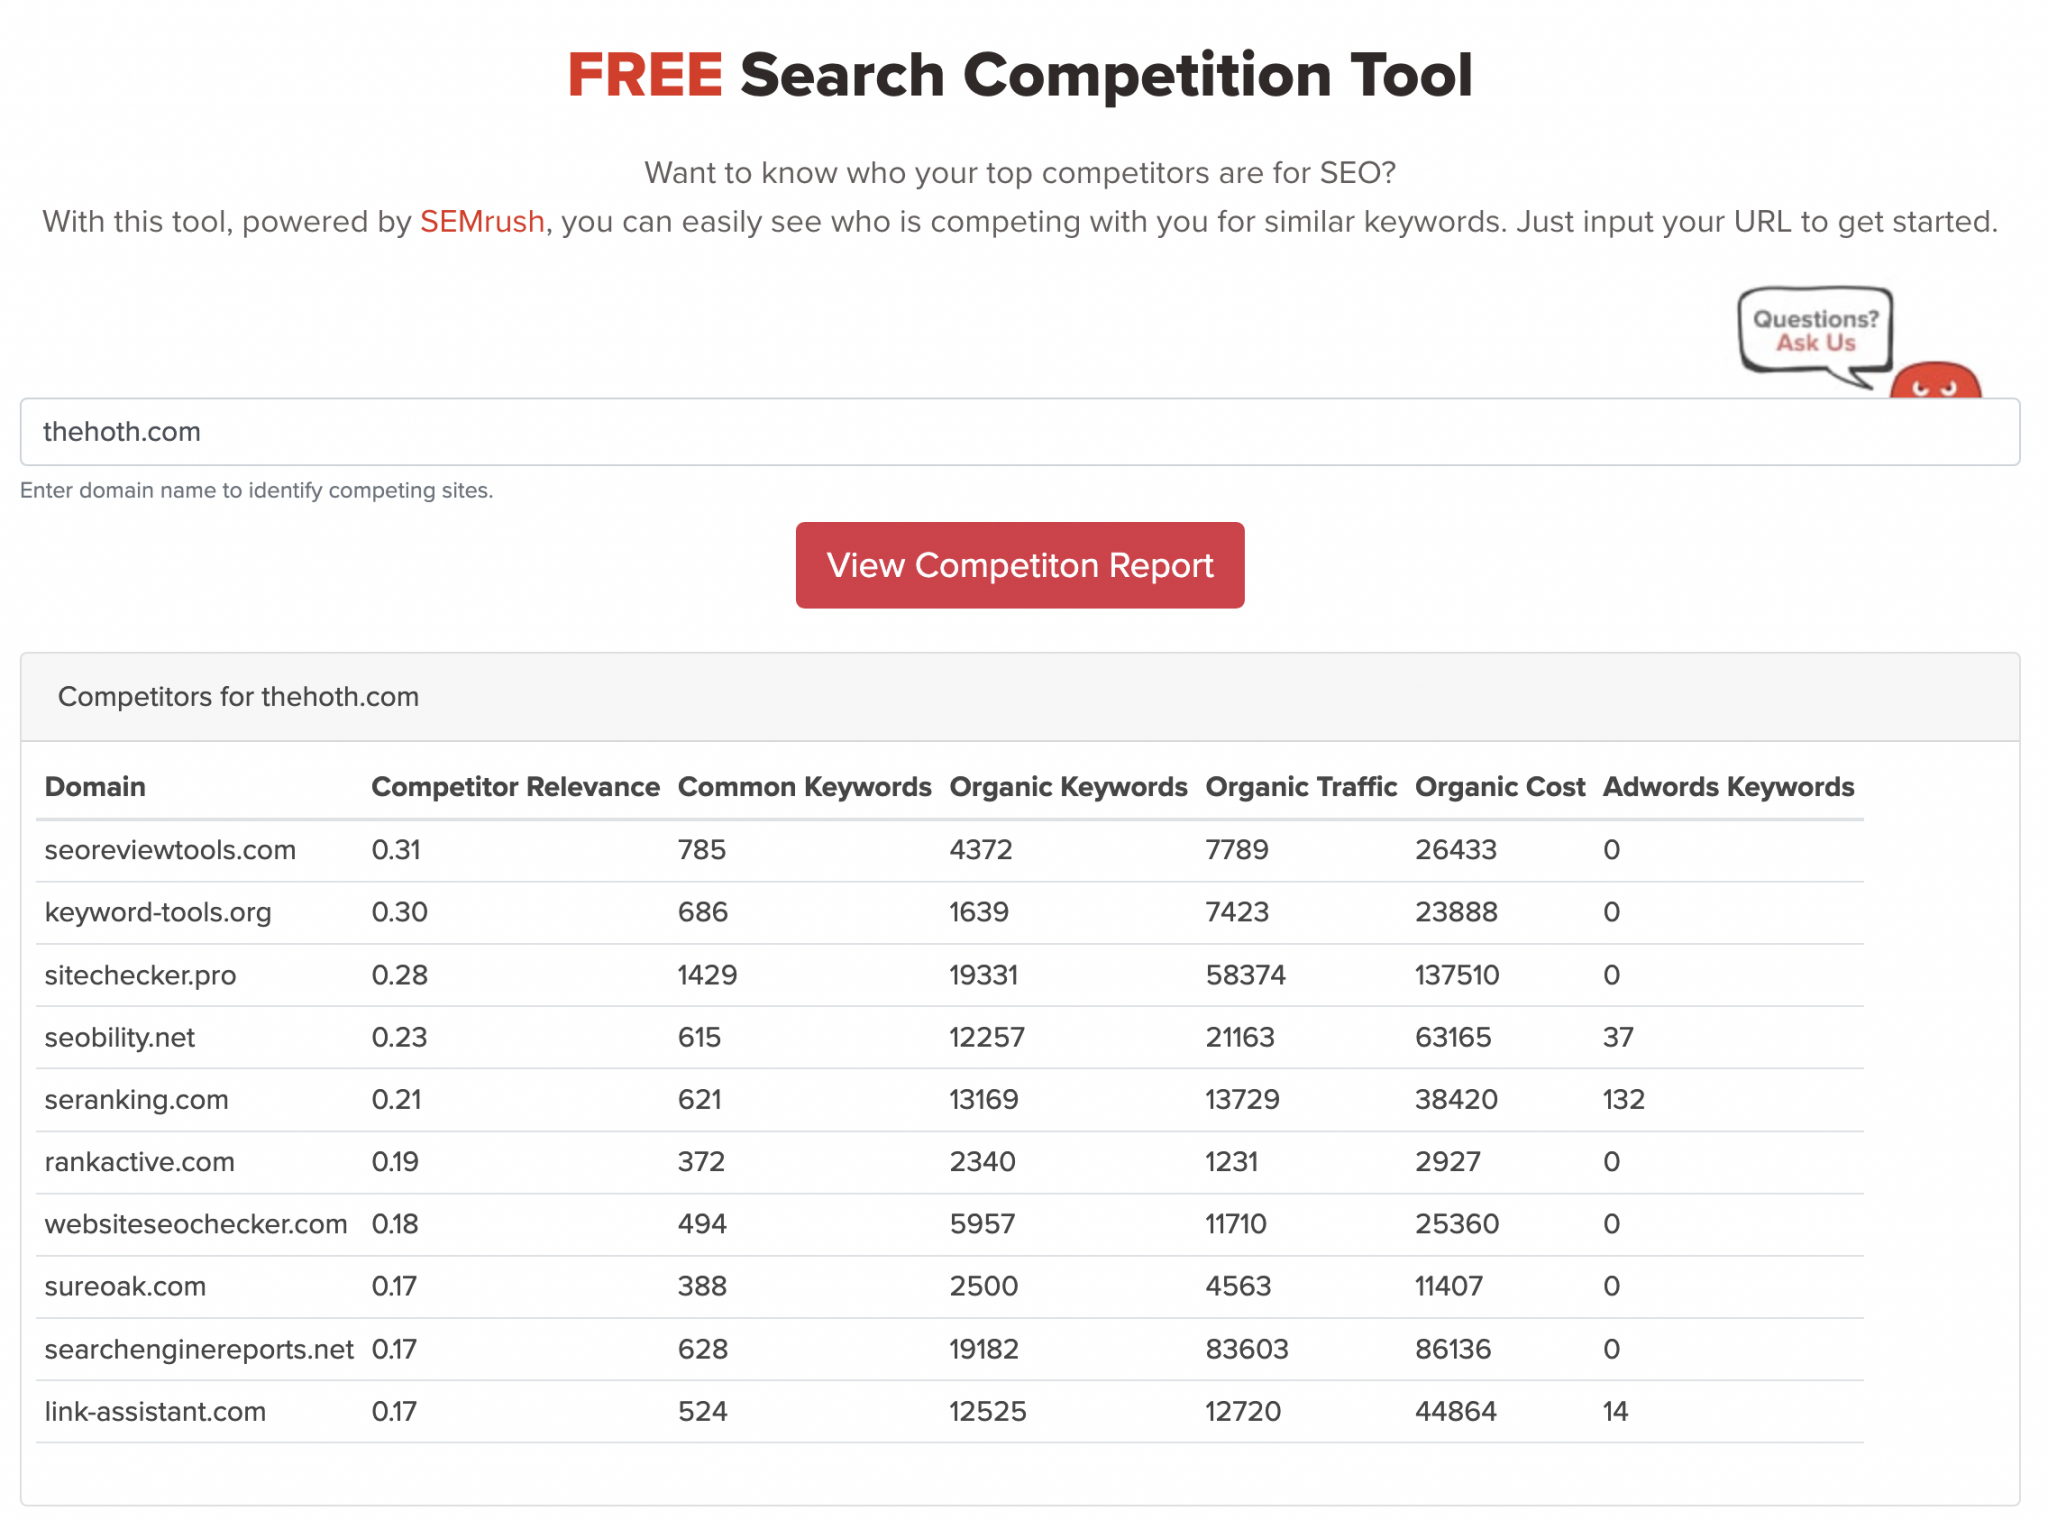The width and height of the screenshot is (2048, 1520).
Task: Click organic traffic value 7789
Action: [x=1237, y=850]
